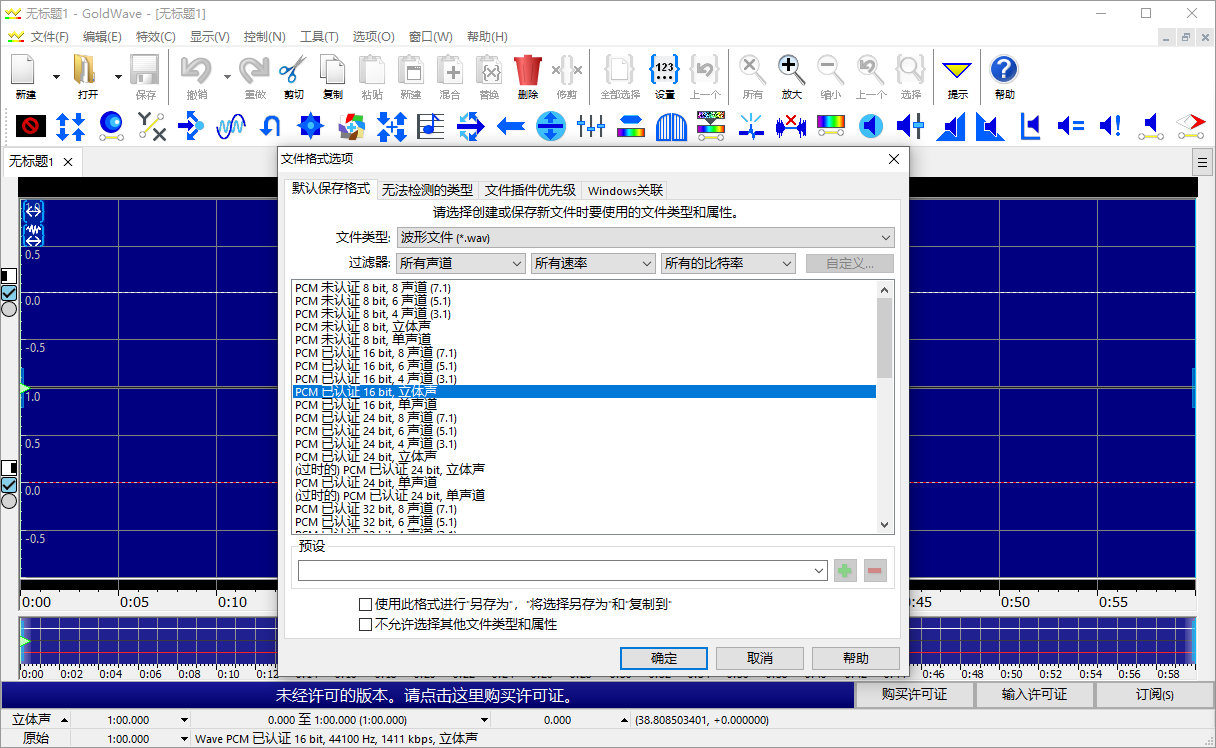This screenshot has width=1216, height=748.
Task: Click the 购买许可证 button
Action: click(914, 694)
